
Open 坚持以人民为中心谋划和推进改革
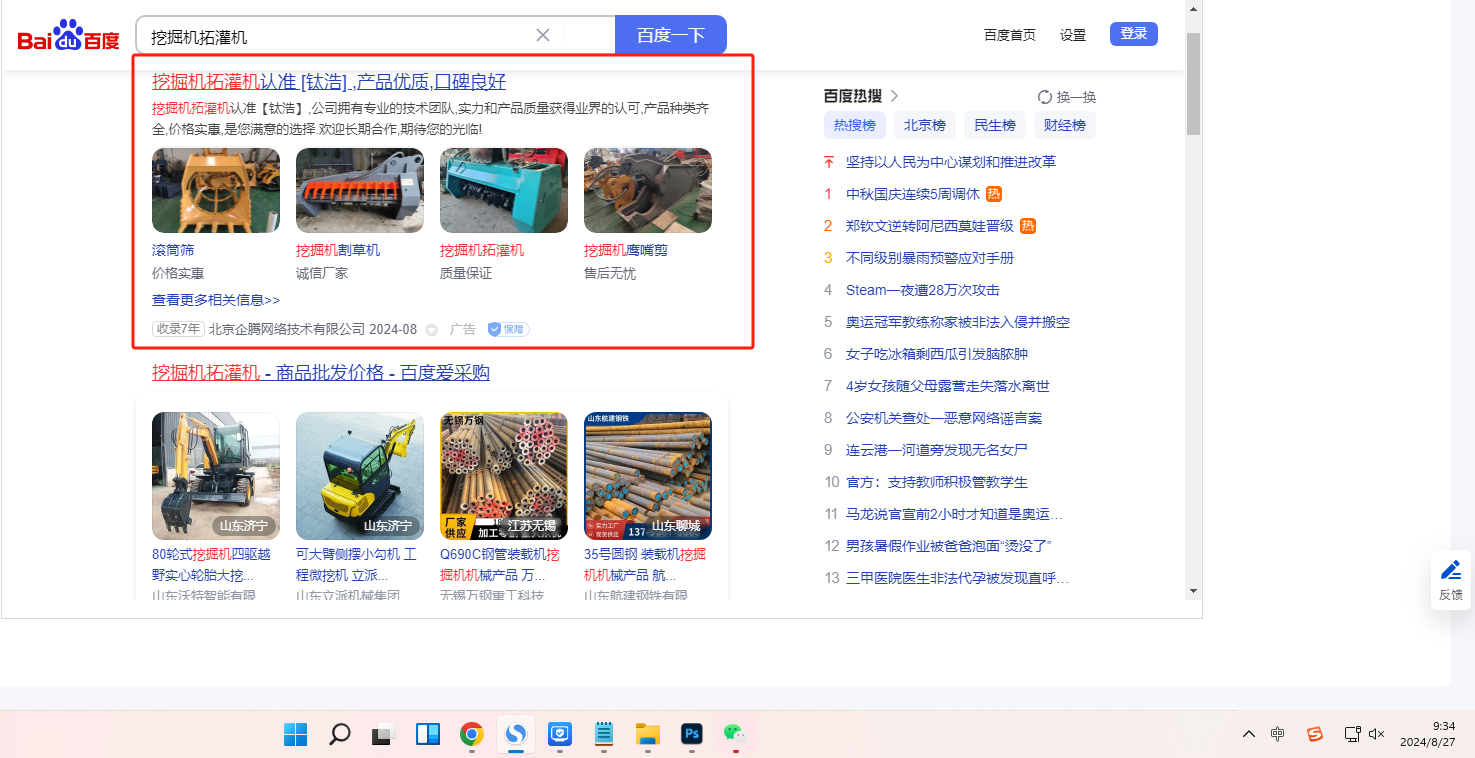coord(951,162)
